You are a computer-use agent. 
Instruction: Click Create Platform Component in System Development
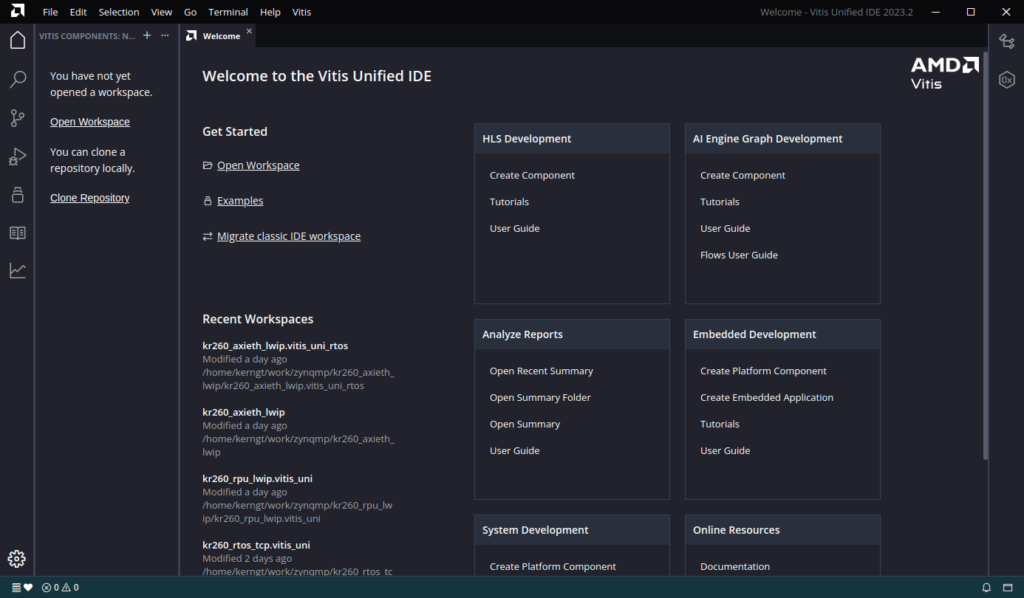pyautogui.click(x=552, y=567)
